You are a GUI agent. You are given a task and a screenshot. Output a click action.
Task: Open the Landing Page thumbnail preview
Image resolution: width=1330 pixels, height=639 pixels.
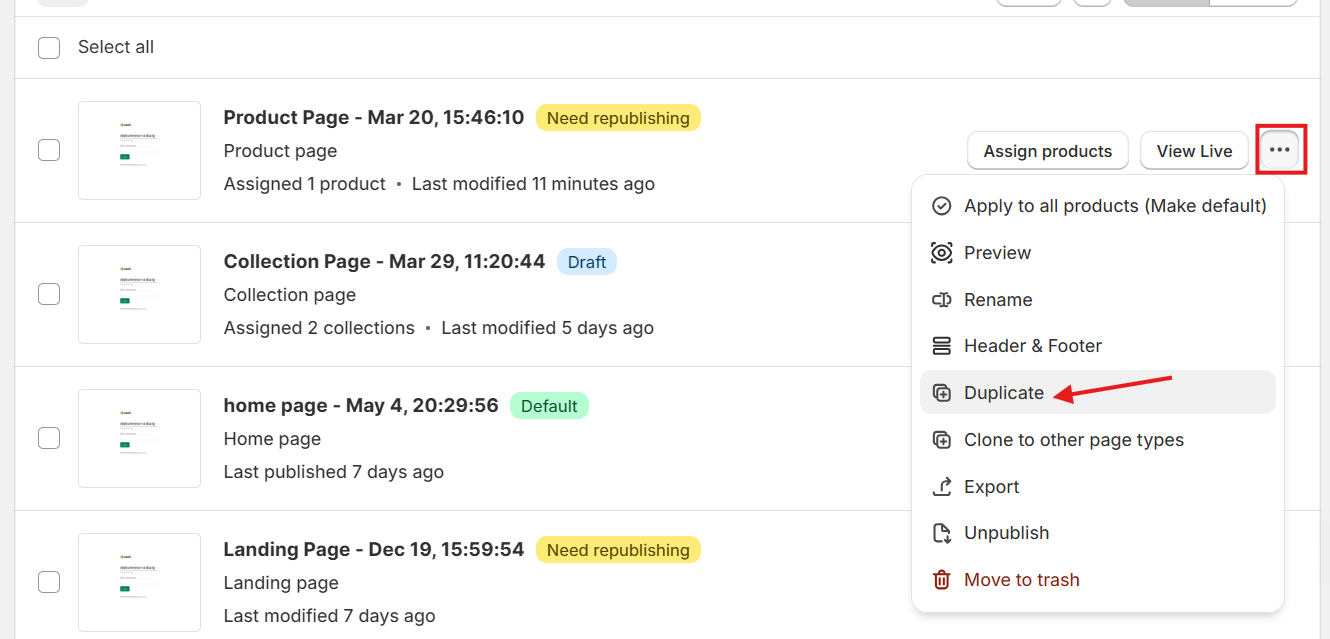[139, 582]
